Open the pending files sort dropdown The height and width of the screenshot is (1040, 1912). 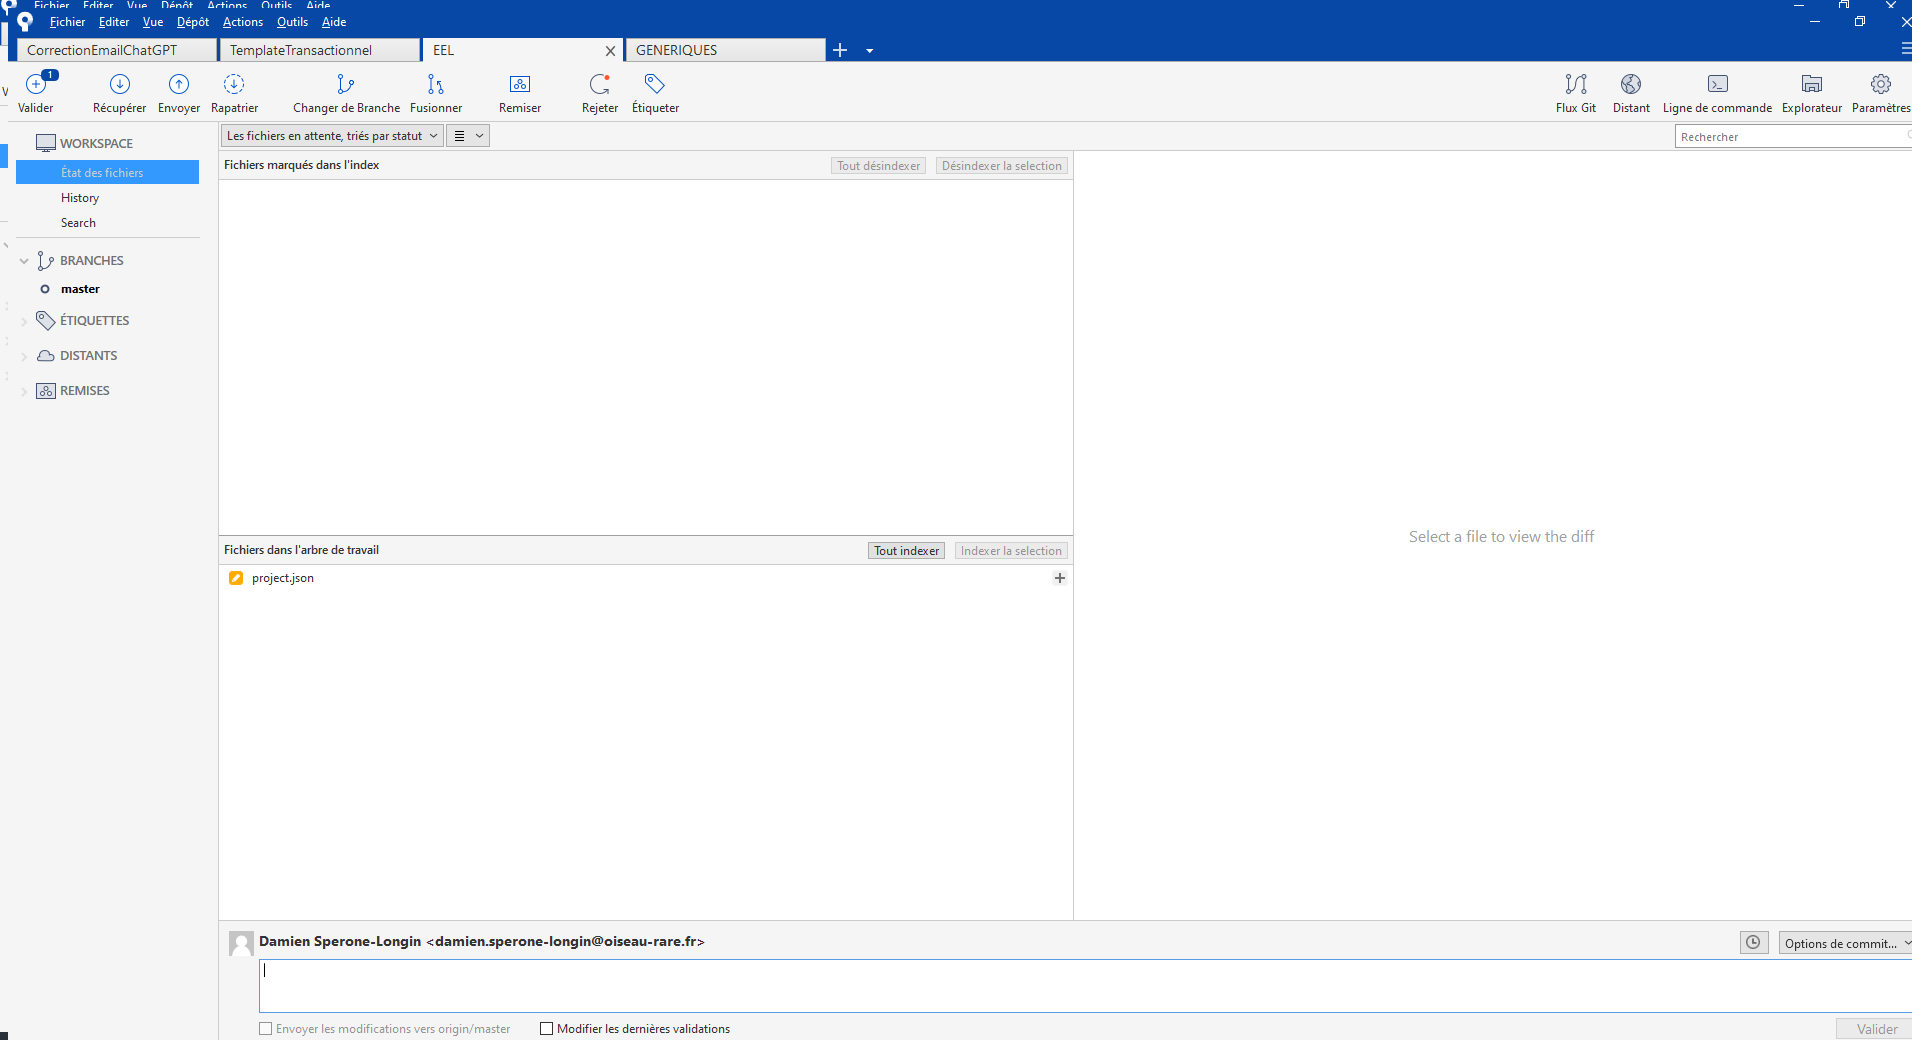331,136
